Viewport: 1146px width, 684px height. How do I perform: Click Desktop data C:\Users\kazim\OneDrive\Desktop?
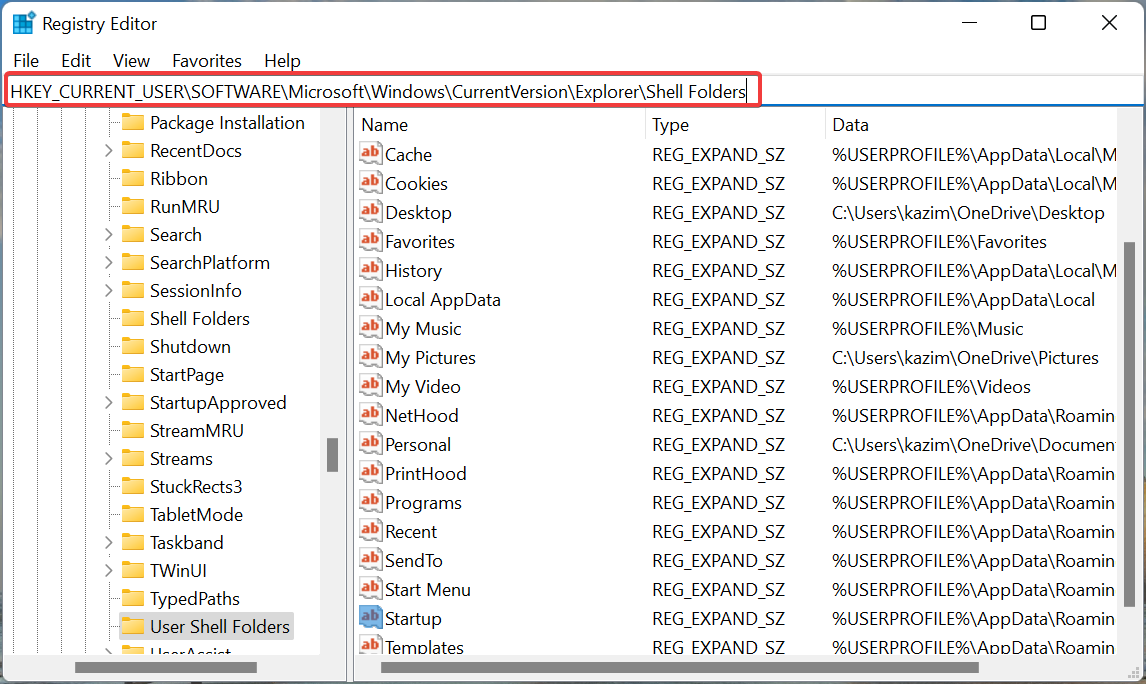pyautogui.click(x=968, y=213)
